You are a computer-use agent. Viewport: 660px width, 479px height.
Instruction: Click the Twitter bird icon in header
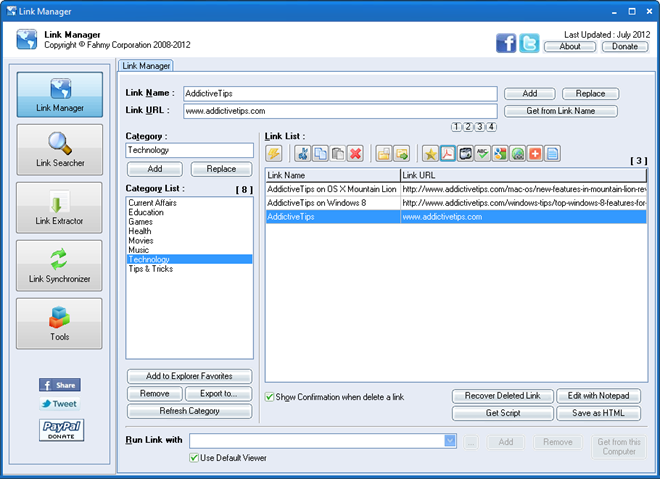pyautogui.click(x=529, y=43)
